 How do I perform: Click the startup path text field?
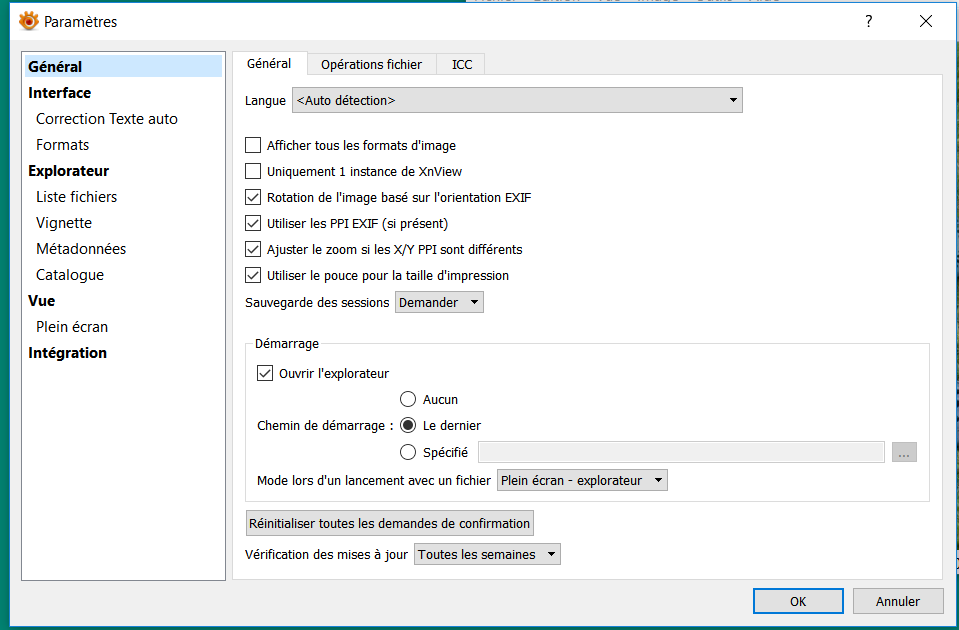click(x=680, y=453)
